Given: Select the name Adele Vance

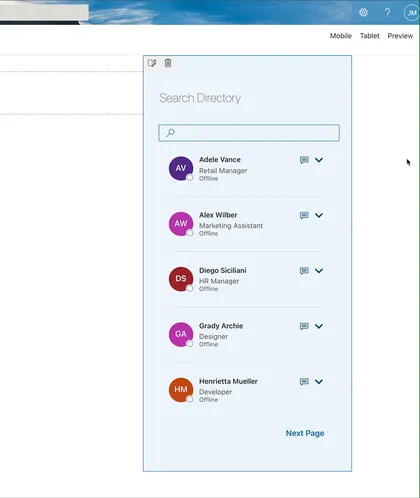Looking at the screenshot, I should click(220, 160).
